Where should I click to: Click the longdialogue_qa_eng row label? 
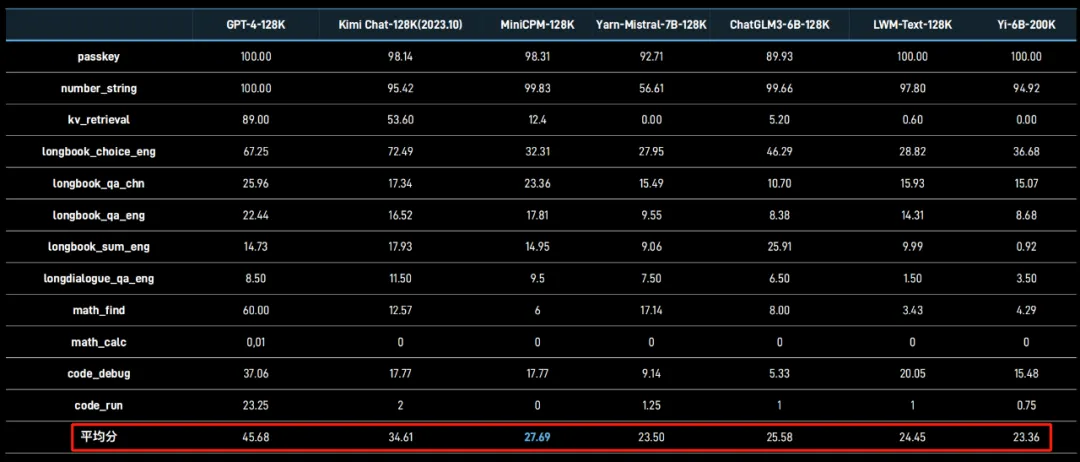click(x=98, y=278)
